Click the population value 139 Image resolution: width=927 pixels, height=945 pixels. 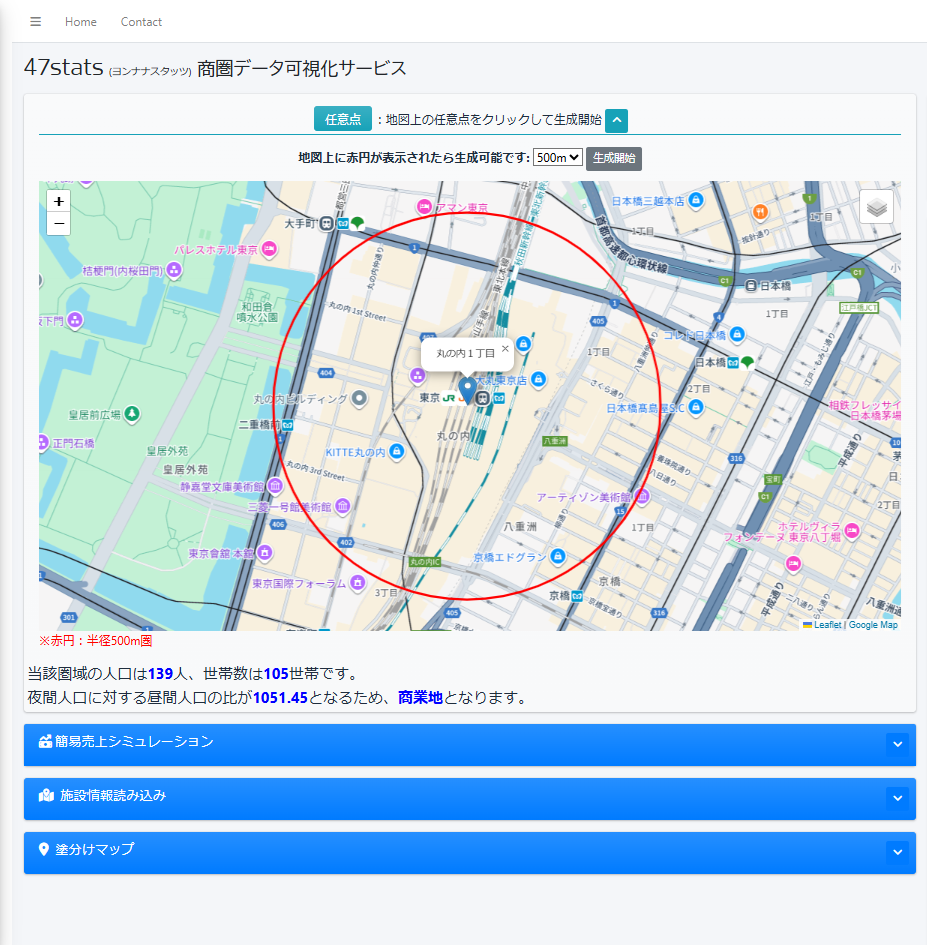click(160, 673)
